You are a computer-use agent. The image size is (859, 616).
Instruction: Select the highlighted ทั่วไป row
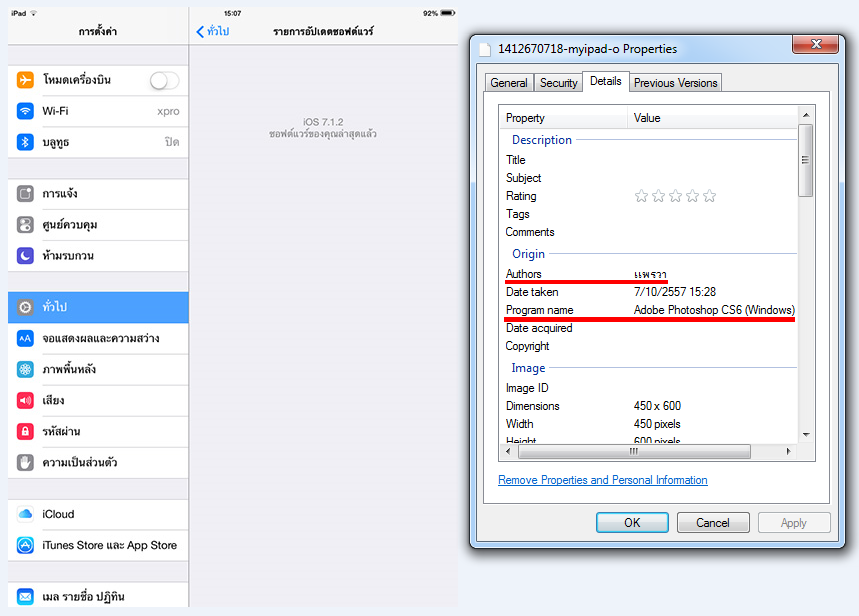tap(98, 307)
